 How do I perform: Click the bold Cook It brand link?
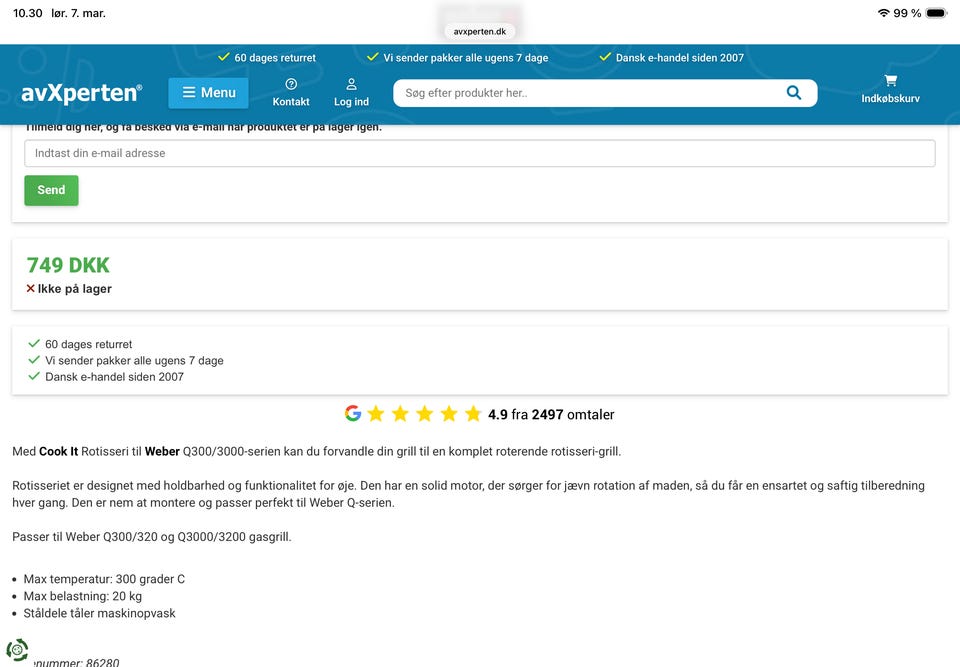pyautogui.click(x=59, y=451)
